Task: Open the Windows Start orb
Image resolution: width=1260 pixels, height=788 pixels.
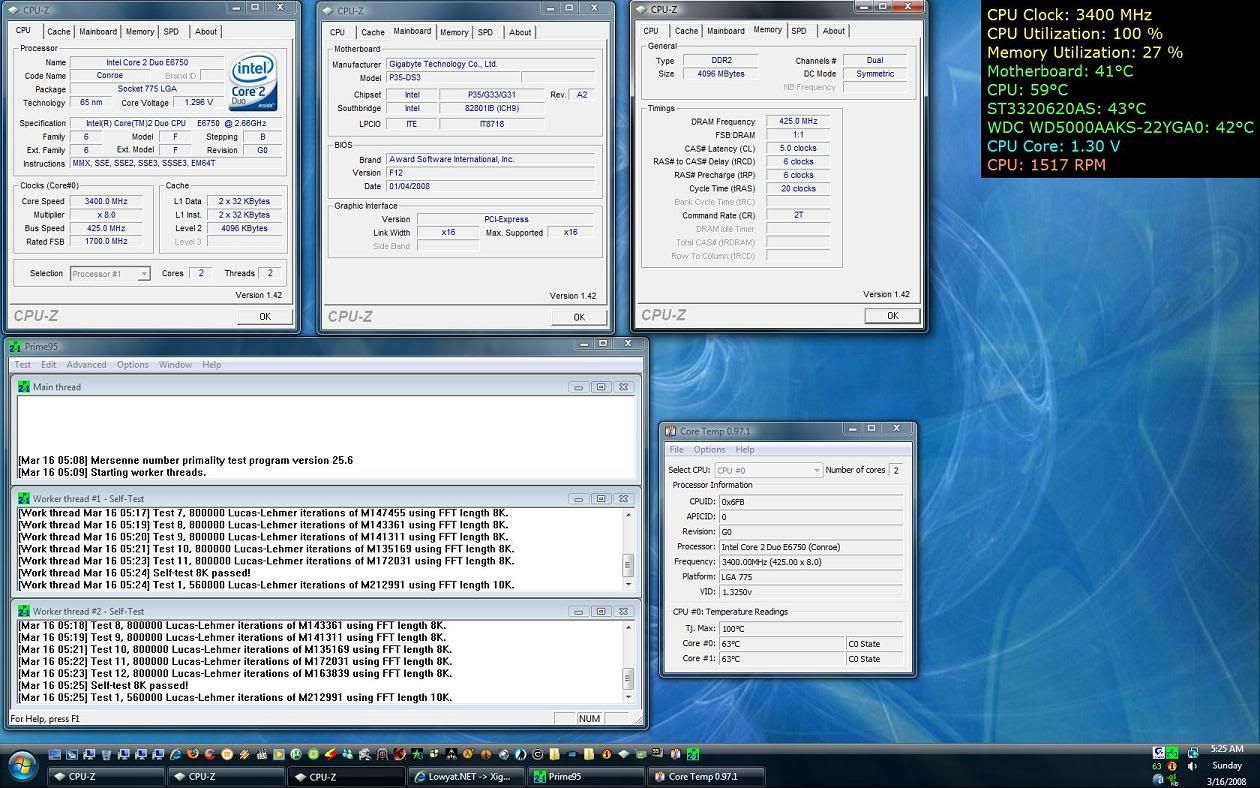Action: [x=22, y=766]
